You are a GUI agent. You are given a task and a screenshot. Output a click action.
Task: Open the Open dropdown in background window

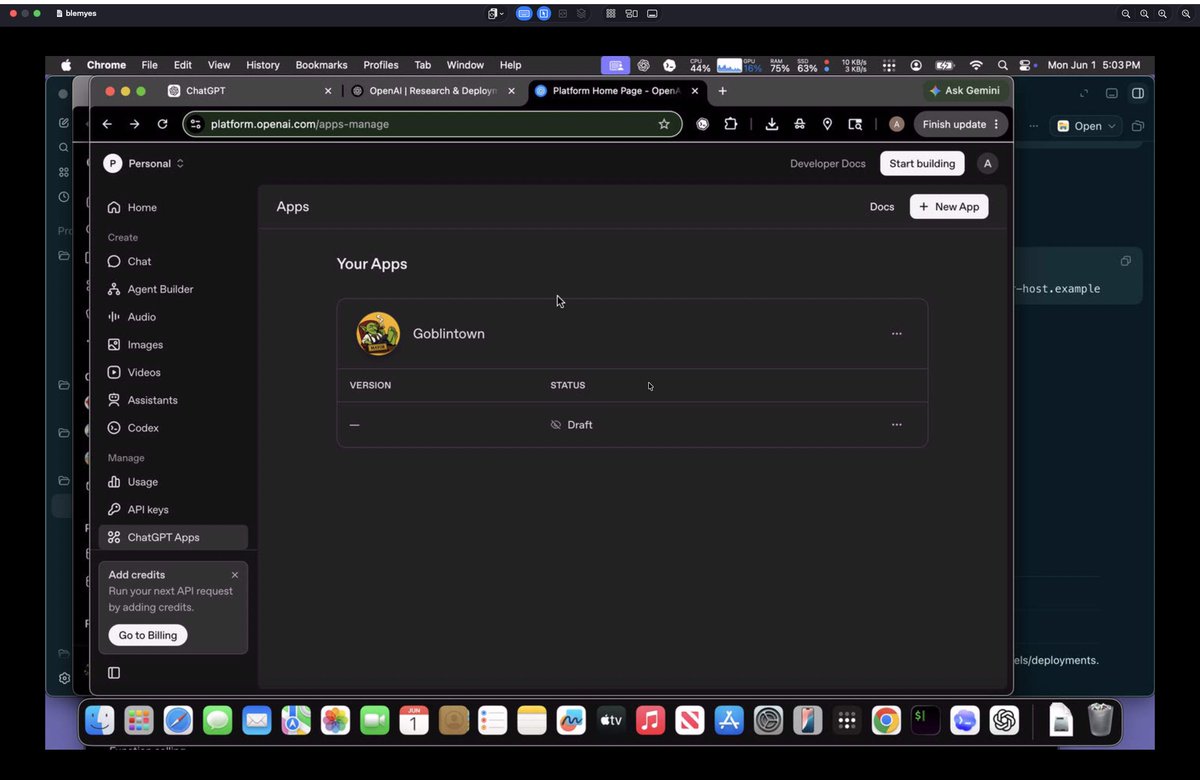click(x=1086, y=126)
